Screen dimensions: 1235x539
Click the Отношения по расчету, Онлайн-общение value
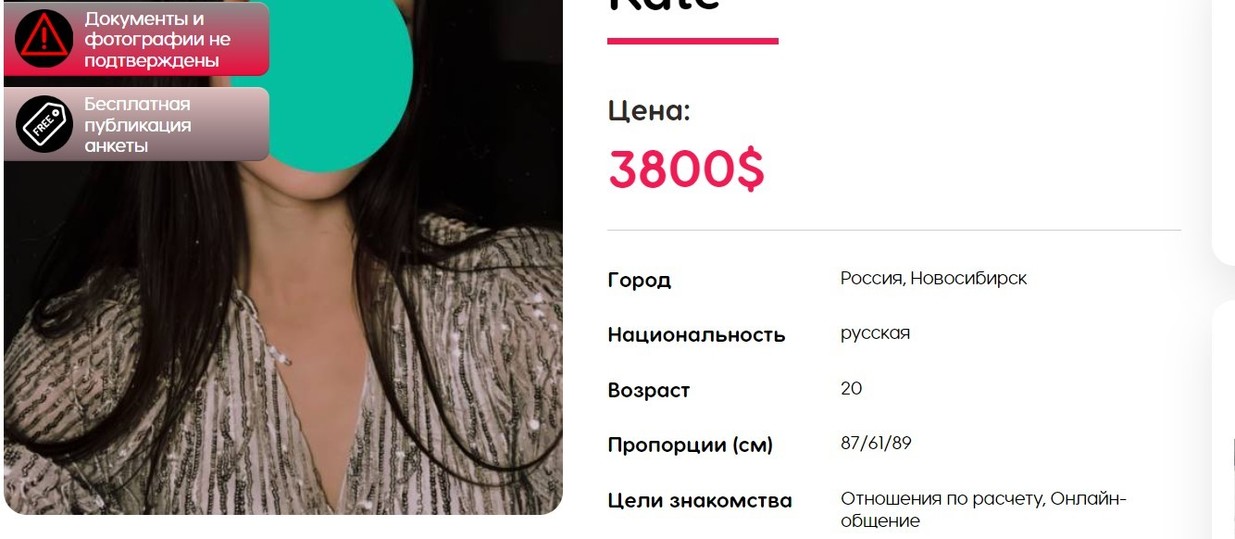coord(983,509)
